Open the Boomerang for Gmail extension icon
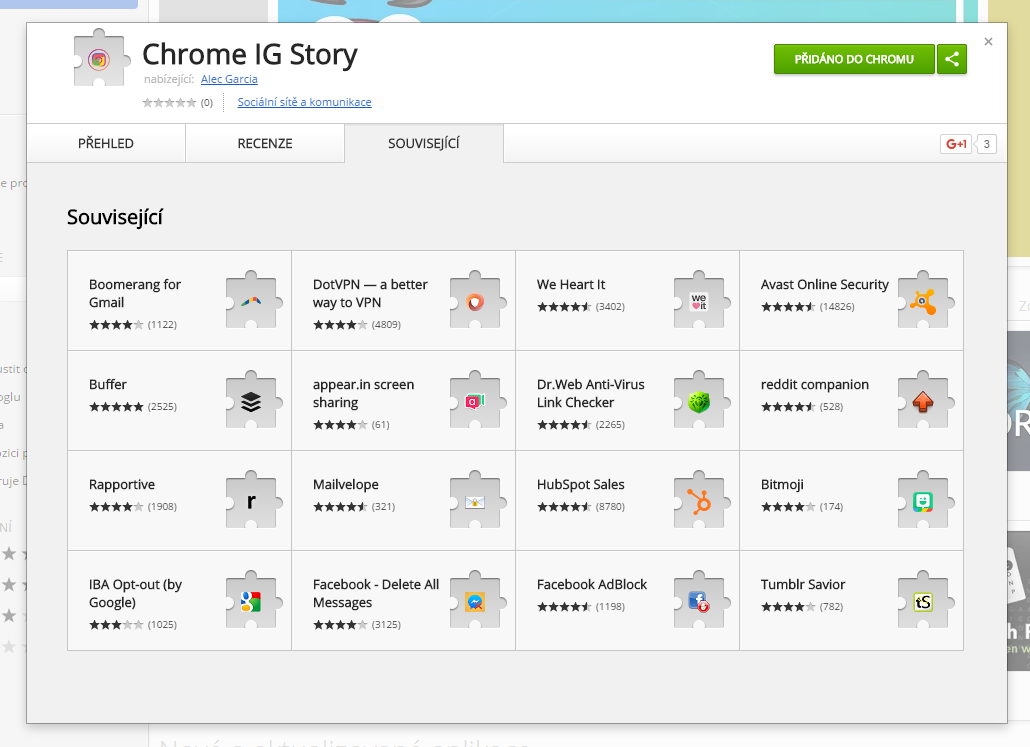1030x747 pixels. (x=254, y=300)
